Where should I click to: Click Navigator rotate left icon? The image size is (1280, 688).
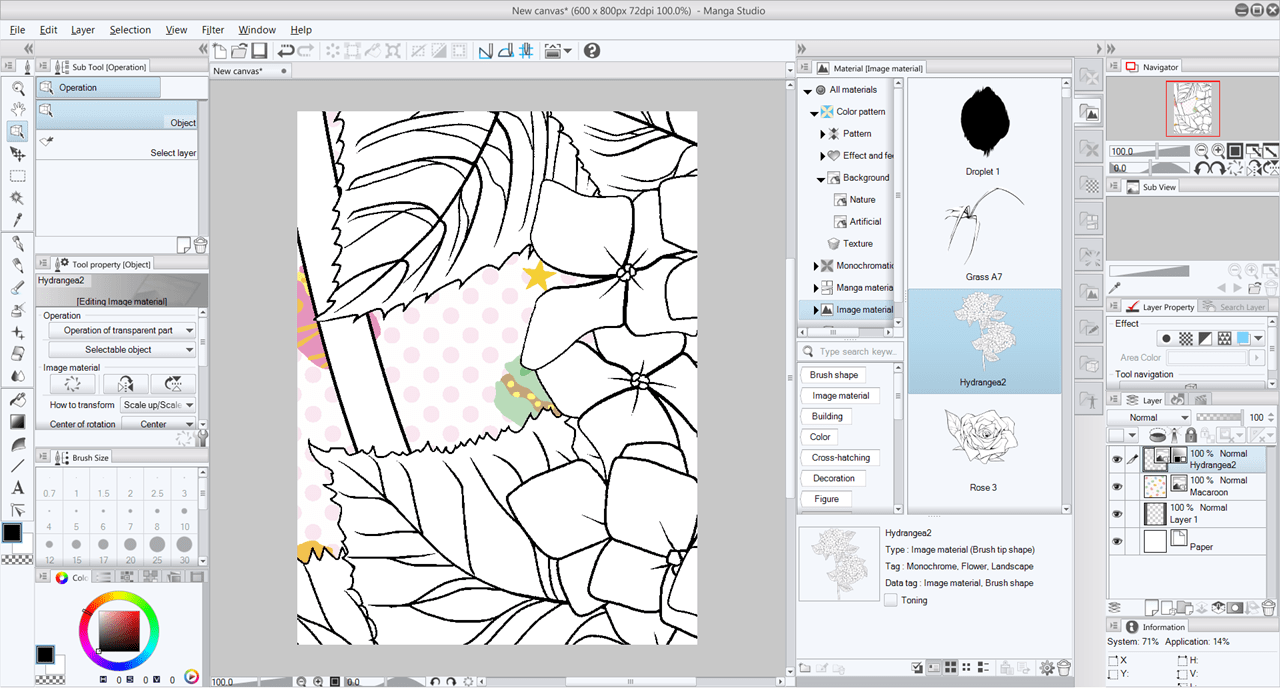click(x=1203, y=168)
